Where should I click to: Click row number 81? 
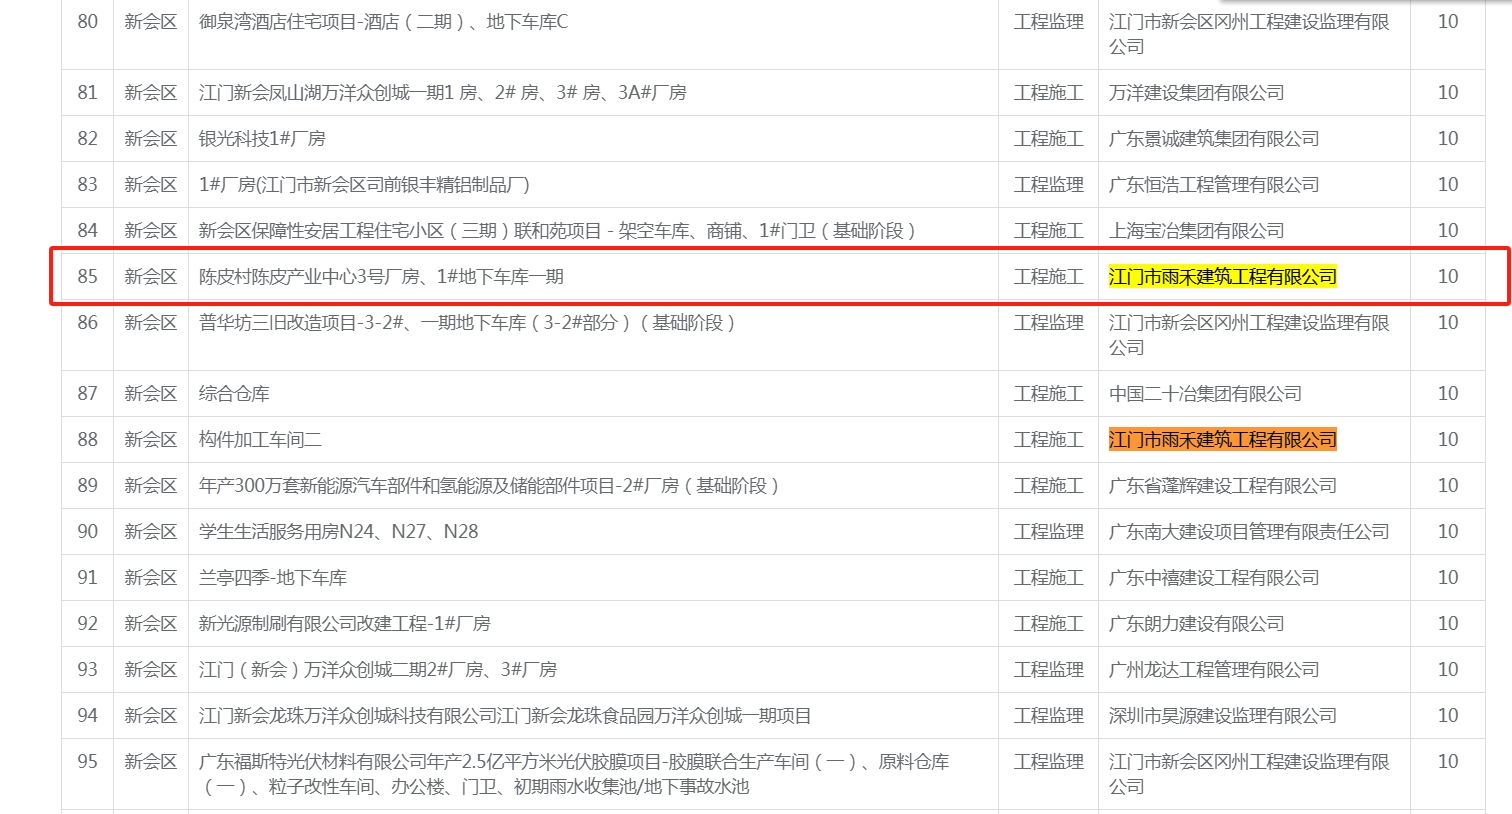click(x=88, y=93)
